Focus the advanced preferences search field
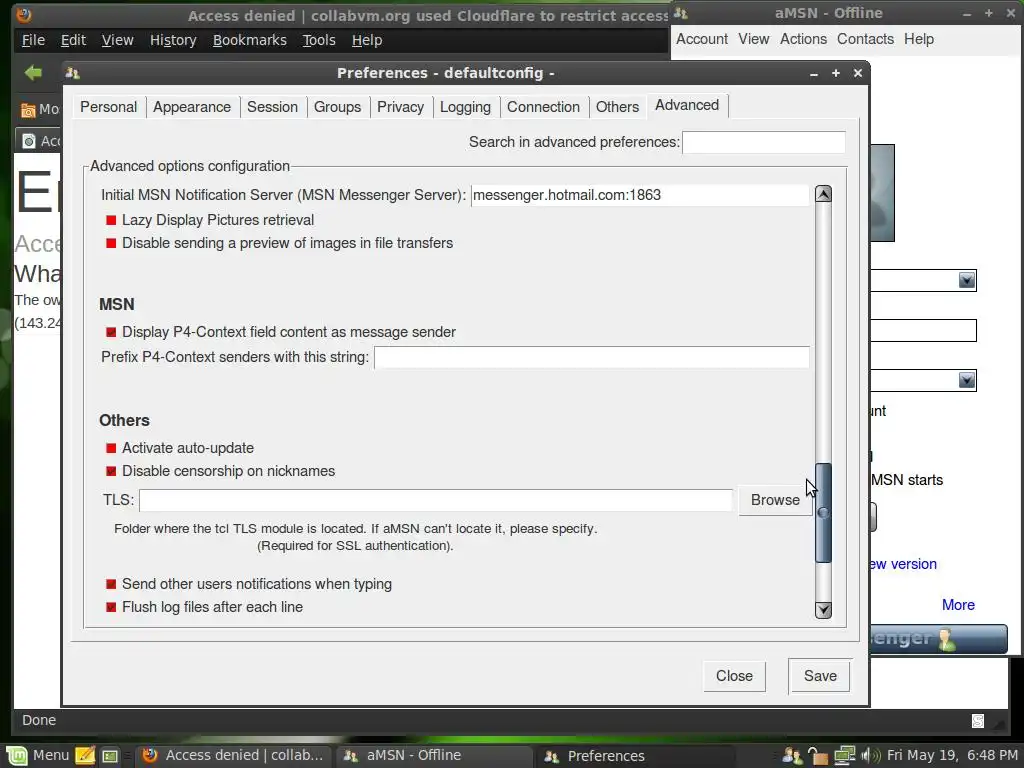 click(763, 142)
